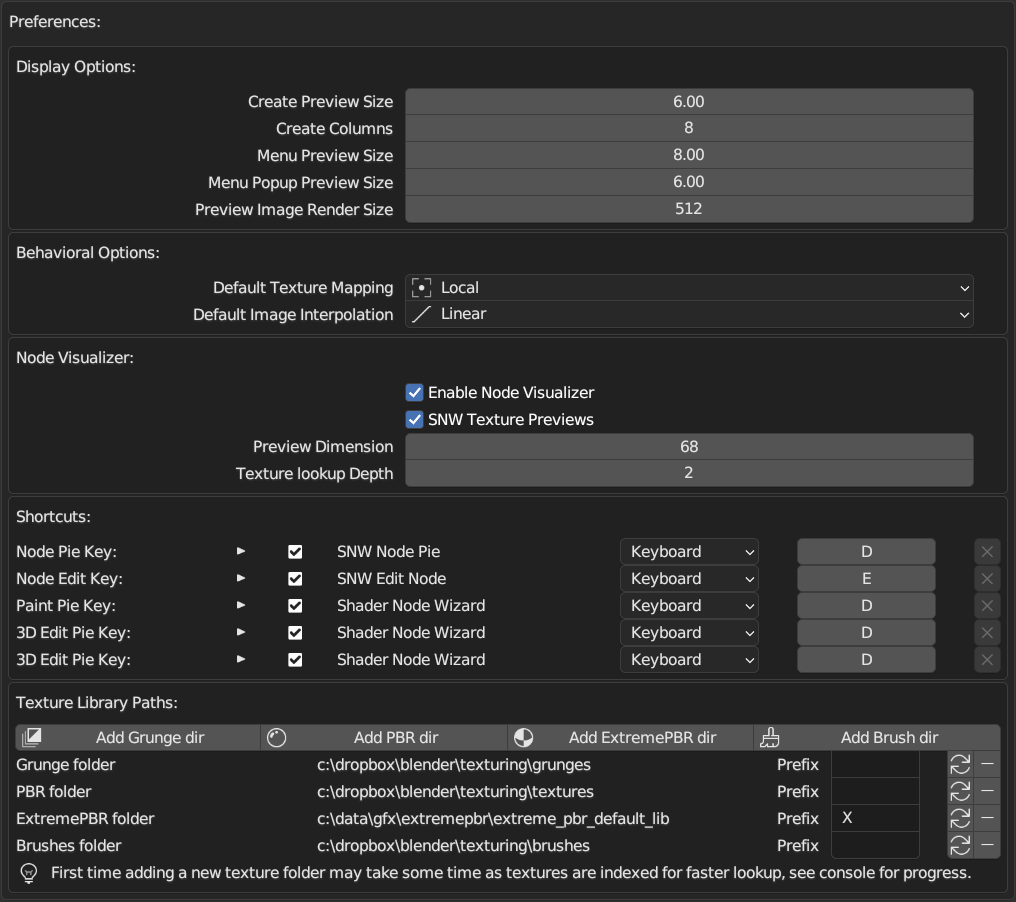The width and height of the screenshot is (1016, 902).
Task: Remove the Grunge folder path entry
Action: click(x=987, y=765)
